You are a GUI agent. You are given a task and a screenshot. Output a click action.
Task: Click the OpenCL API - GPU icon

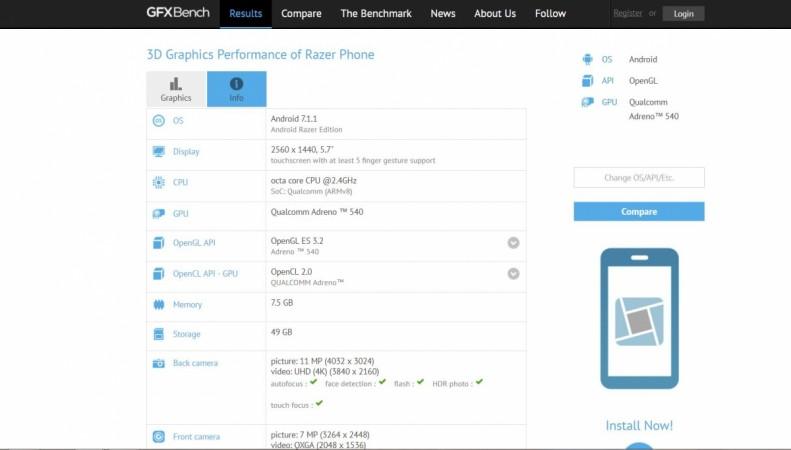coord(158,273)
